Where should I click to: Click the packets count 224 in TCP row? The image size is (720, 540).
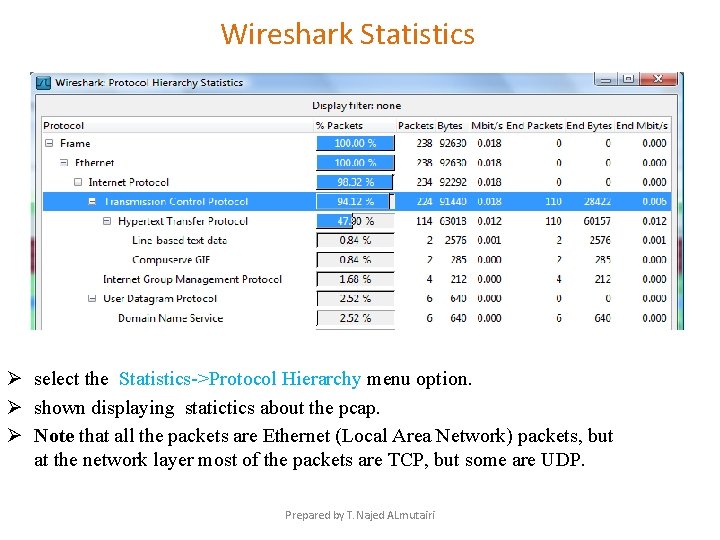[x=424, y=202]
